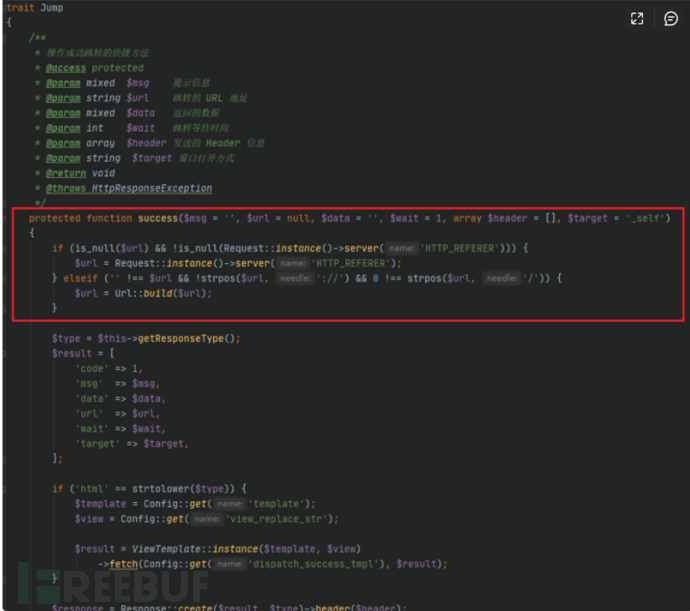Click the '$result = [' line
Screen dimensions: 690x611
point(83,353)
